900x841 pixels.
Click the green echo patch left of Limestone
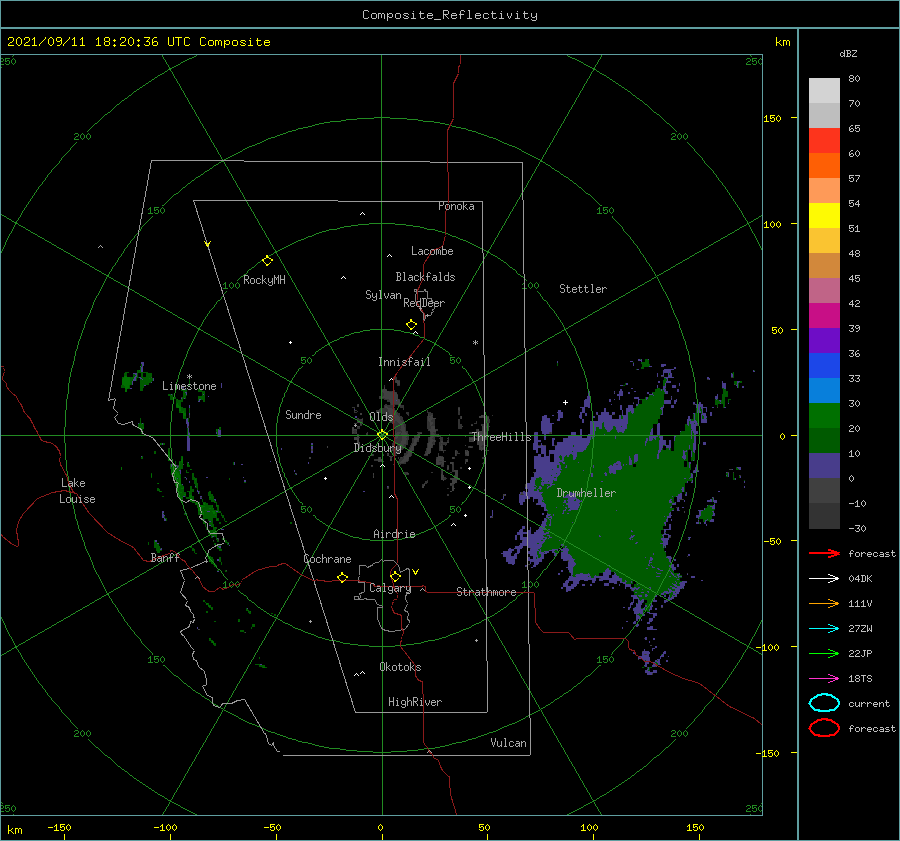(x=137, y=379)
